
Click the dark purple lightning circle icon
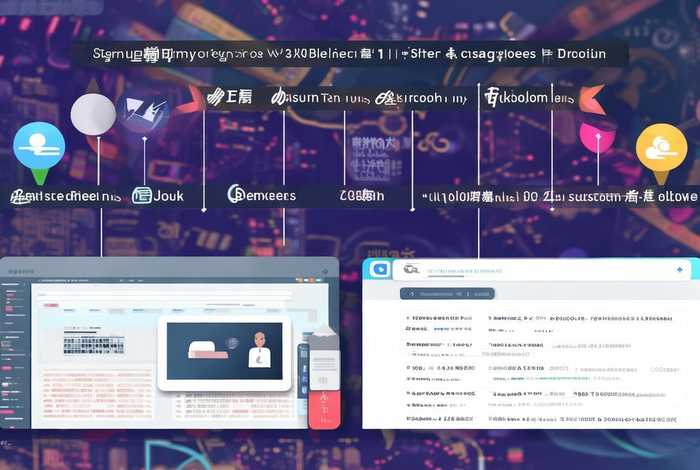point(143,113)
